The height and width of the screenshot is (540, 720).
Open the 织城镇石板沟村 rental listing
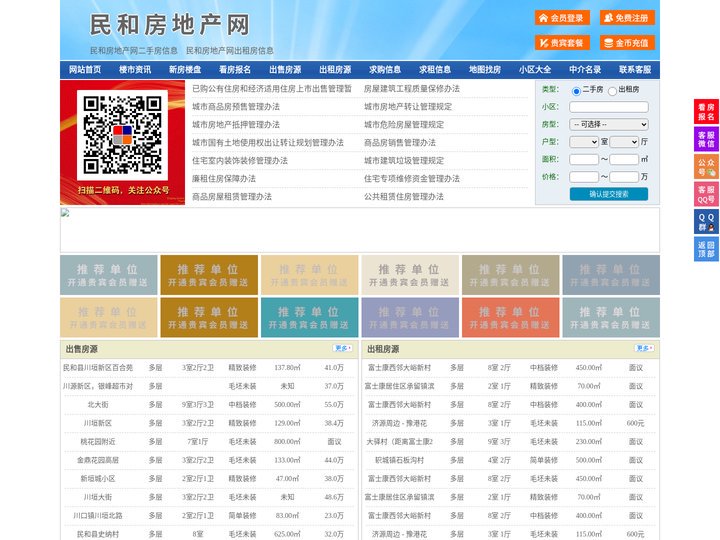399,460
